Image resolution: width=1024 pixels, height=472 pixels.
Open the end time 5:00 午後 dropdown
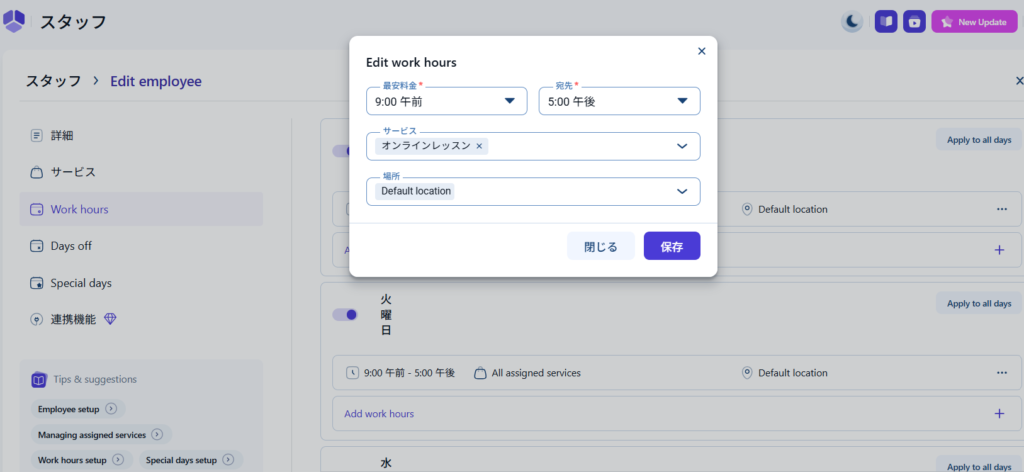point(619,101)
